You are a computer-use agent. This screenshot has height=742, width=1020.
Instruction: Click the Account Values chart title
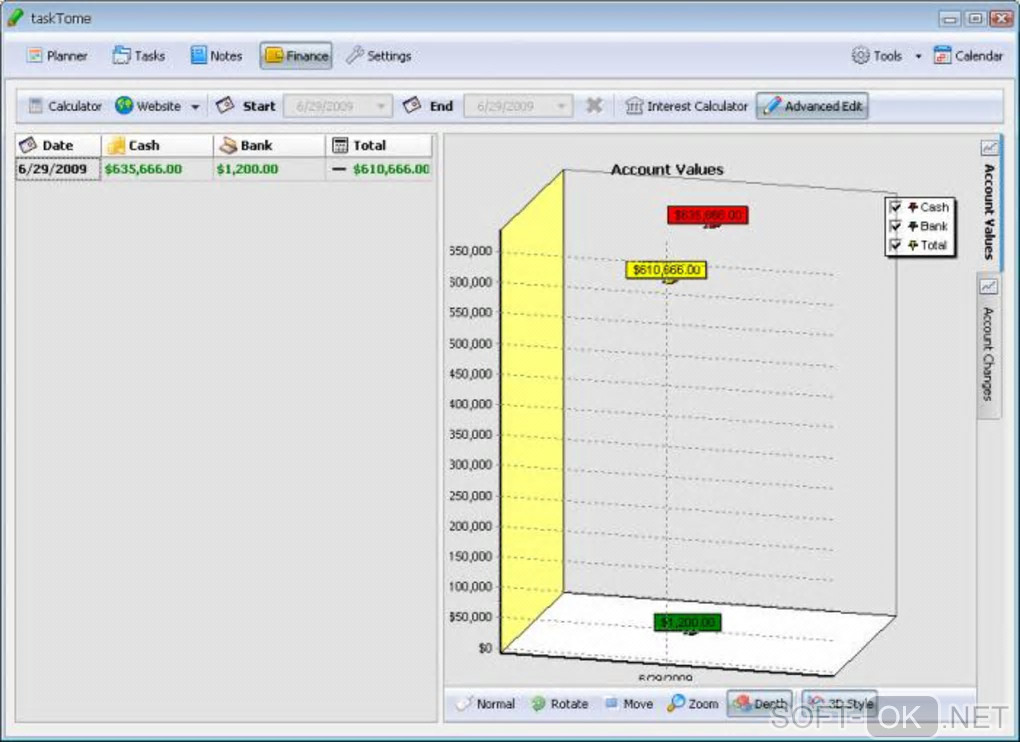click(667, 169)
